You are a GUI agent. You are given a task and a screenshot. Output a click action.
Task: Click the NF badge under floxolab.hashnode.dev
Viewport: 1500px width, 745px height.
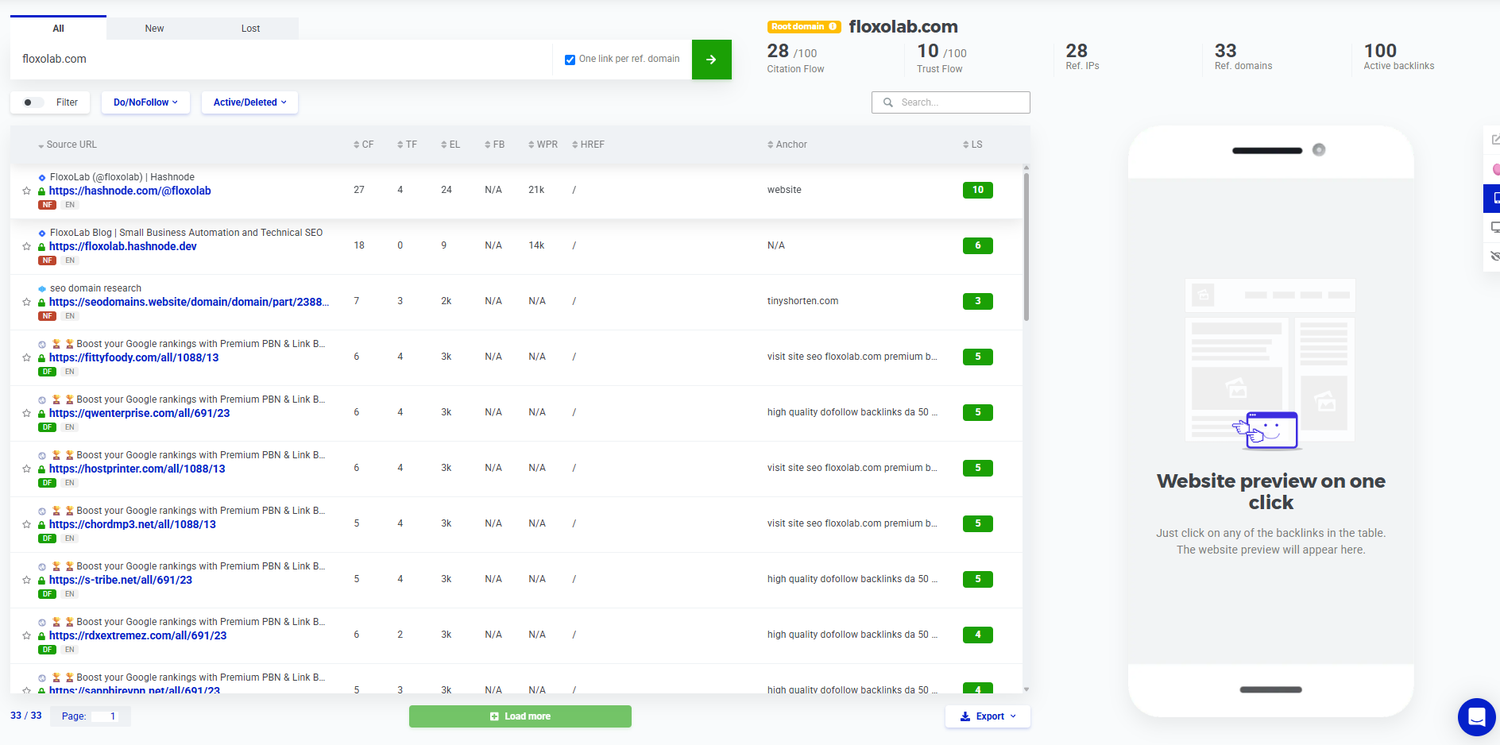47,260
